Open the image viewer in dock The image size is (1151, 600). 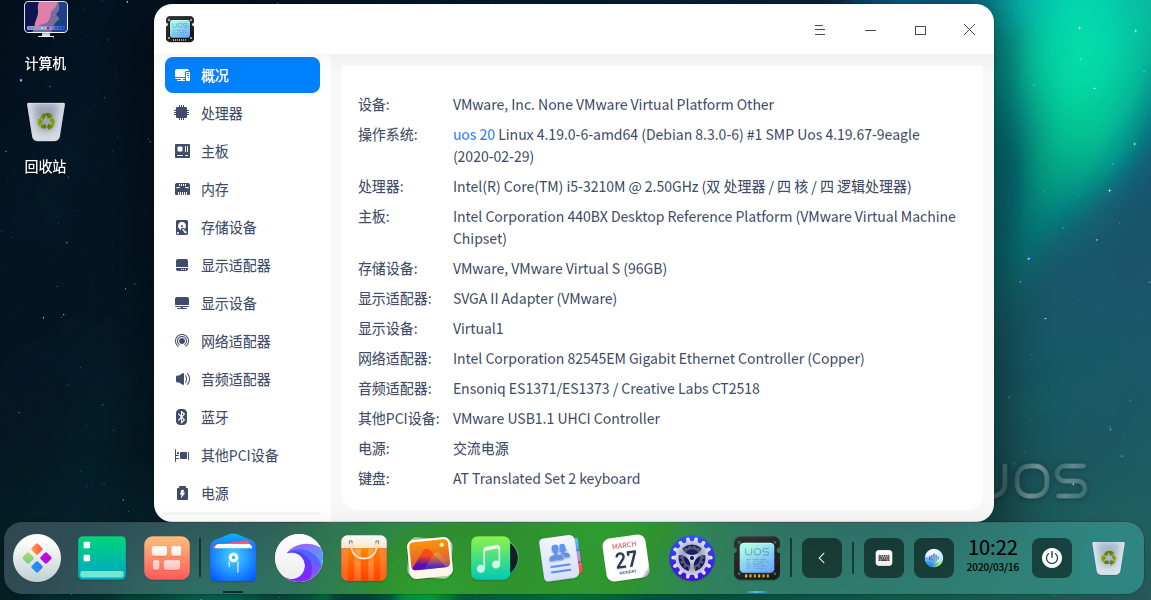click(429, 558)
